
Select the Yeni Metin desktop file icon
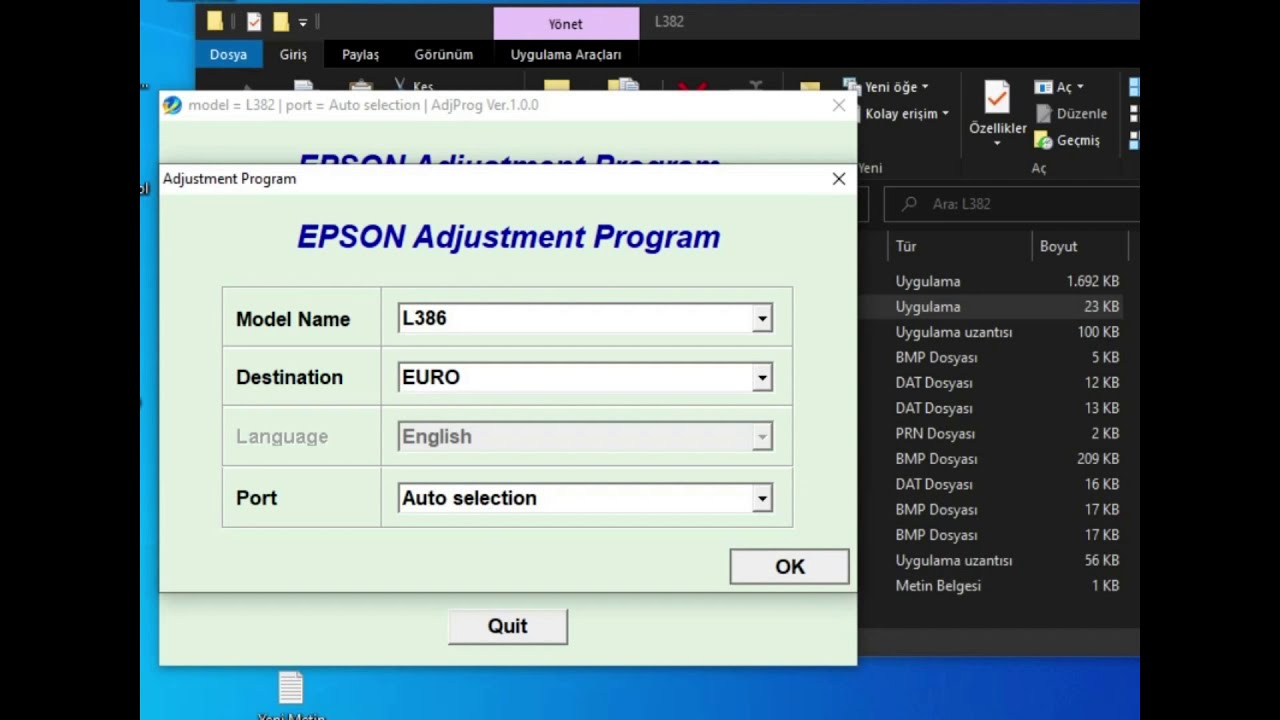[291, 696]
